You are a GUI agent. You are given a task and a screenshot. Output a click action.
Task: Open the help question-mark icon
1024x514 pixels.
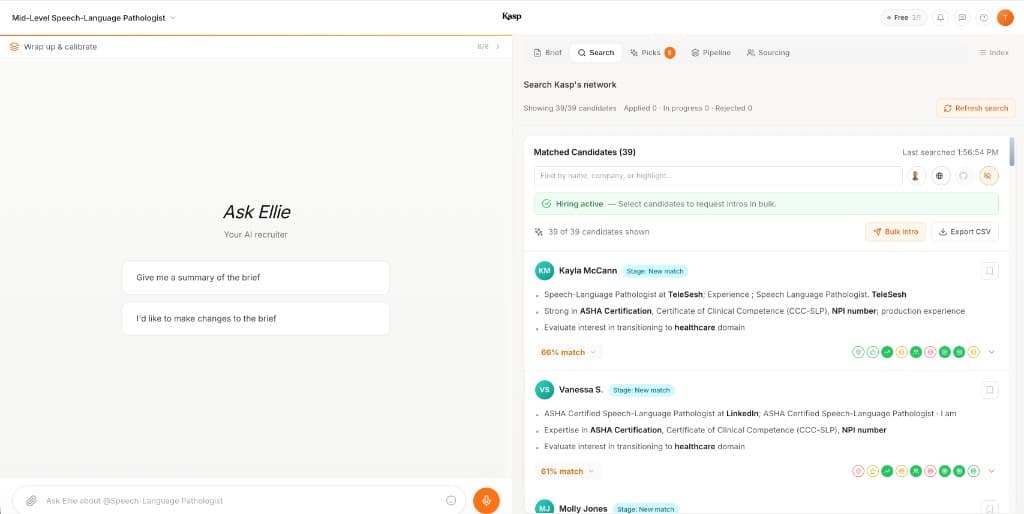tap(984, 18)
